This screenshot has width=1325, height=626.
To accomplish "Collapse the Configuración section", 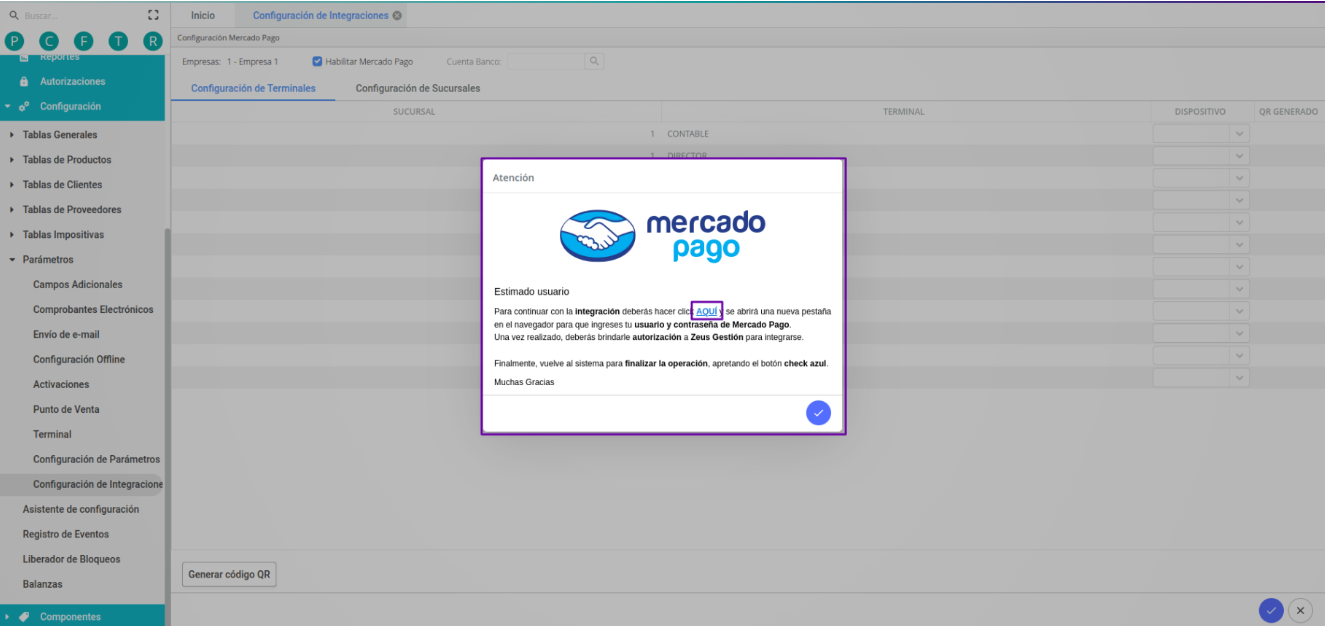I will tap(7, 106).
